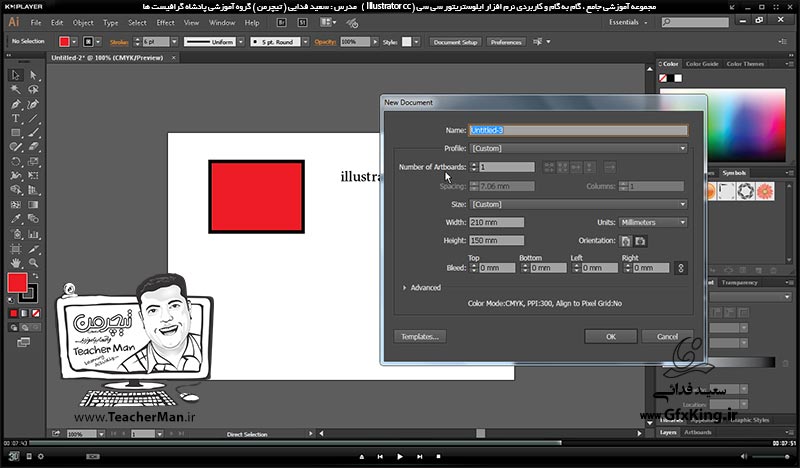800x468 pixels.
Task: Open the zoom level dropdown in status bar
Action: pos(102,434)
